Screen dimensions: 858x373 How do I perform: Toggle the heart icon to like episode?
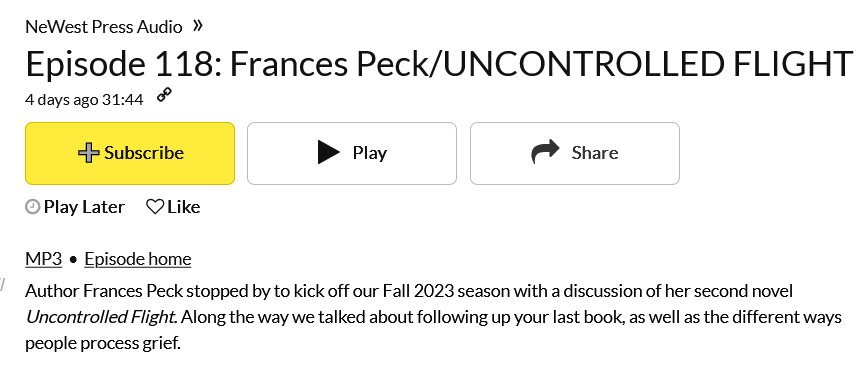(x=155, y=207)
